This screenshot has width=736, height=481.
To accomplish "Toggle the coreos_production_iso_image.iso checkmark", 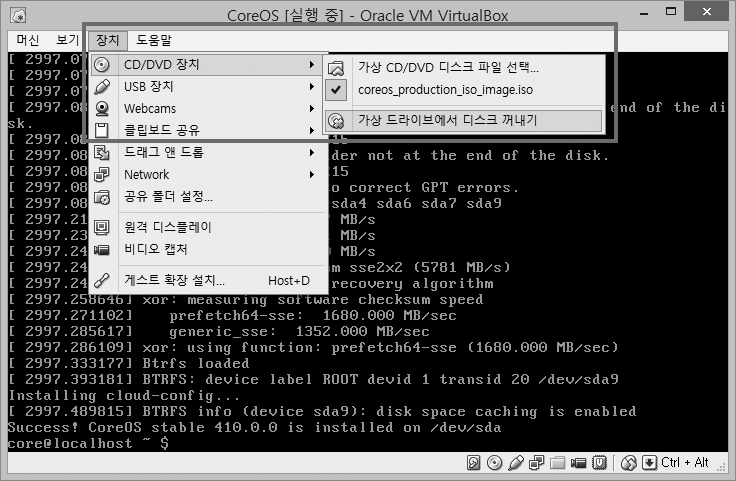I will click(x=336, y=90).
